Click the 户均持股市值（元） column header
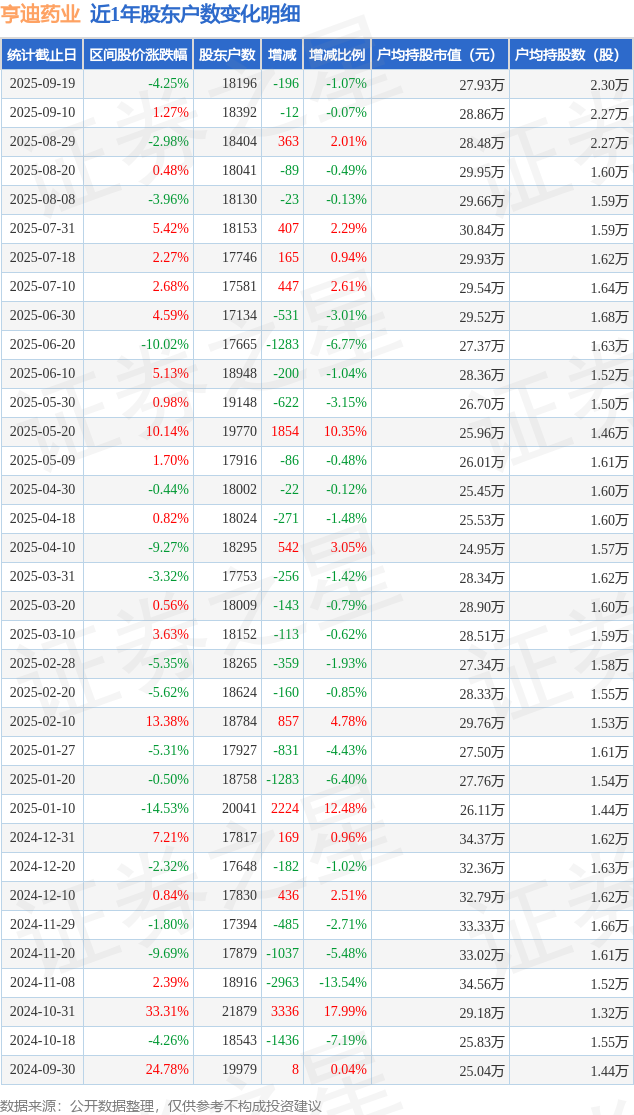The image size is (634, 1115). click(x=440, y=55)
